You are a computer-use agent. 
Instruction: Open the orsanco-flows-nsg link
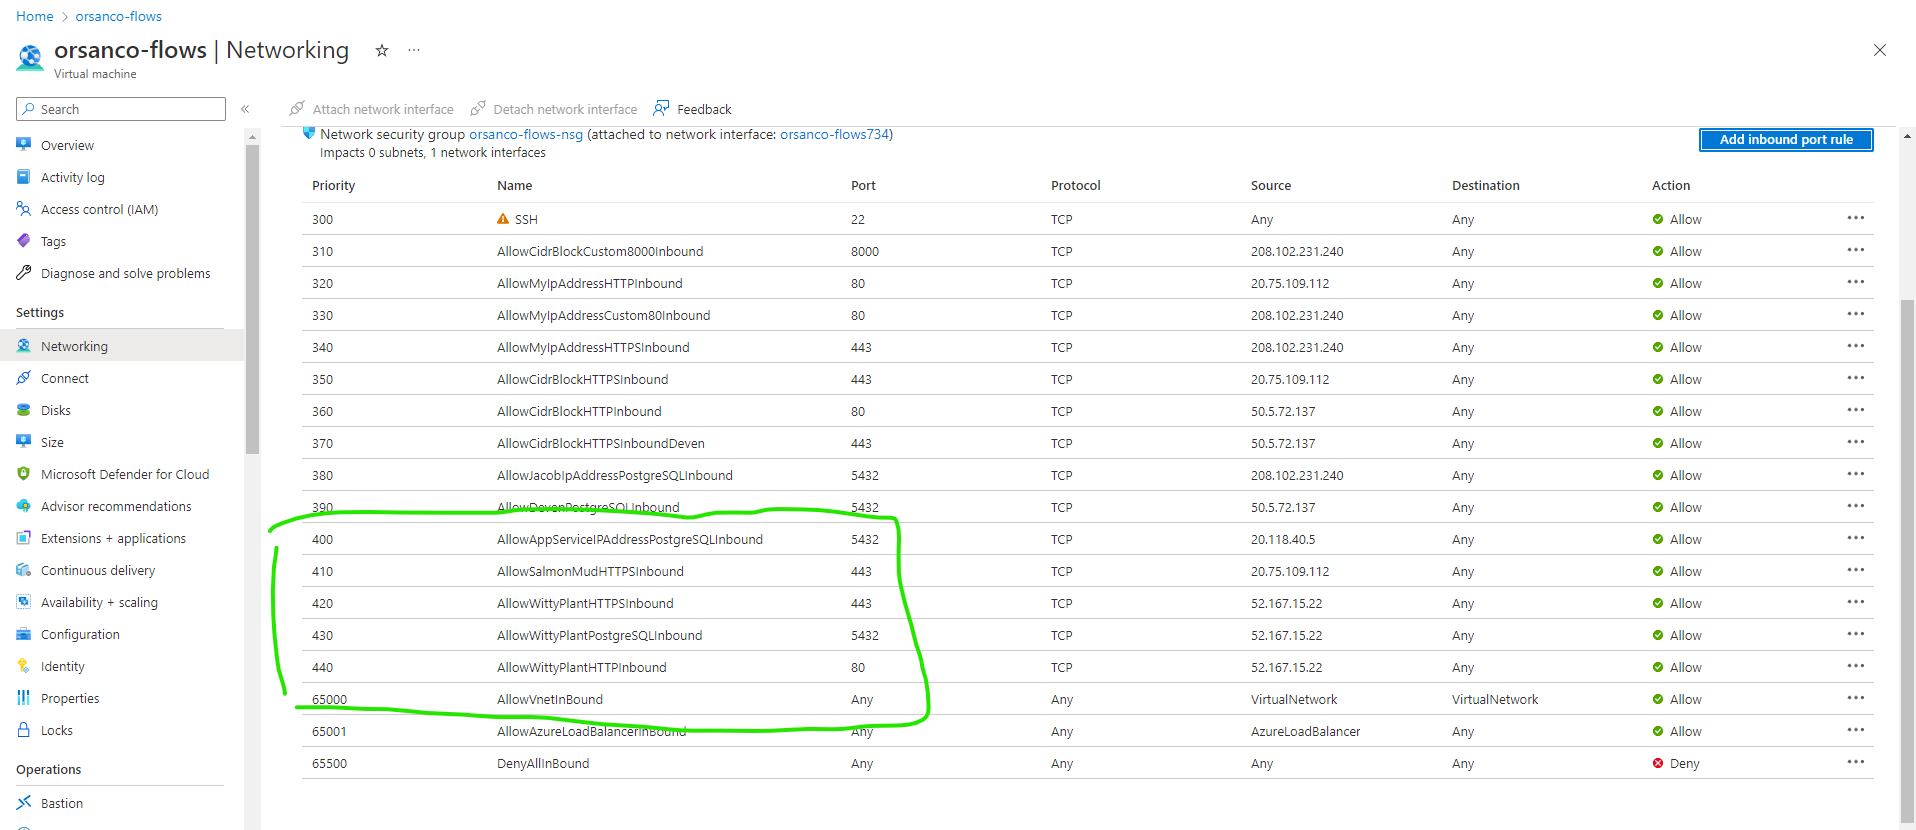(x=526, y=134)
